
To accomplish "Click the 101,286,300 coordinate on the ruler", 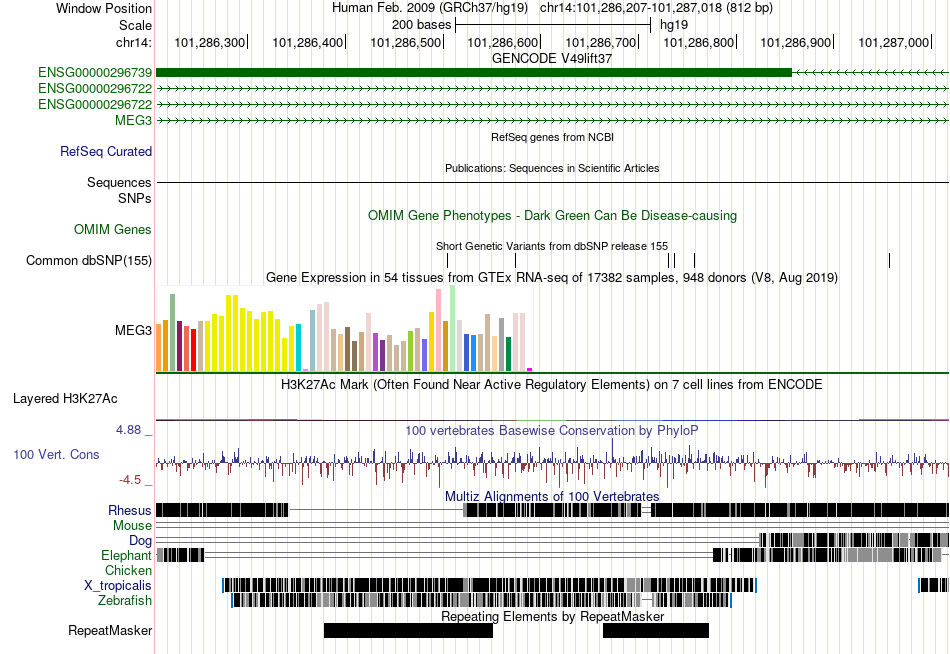I will [210, 42].
